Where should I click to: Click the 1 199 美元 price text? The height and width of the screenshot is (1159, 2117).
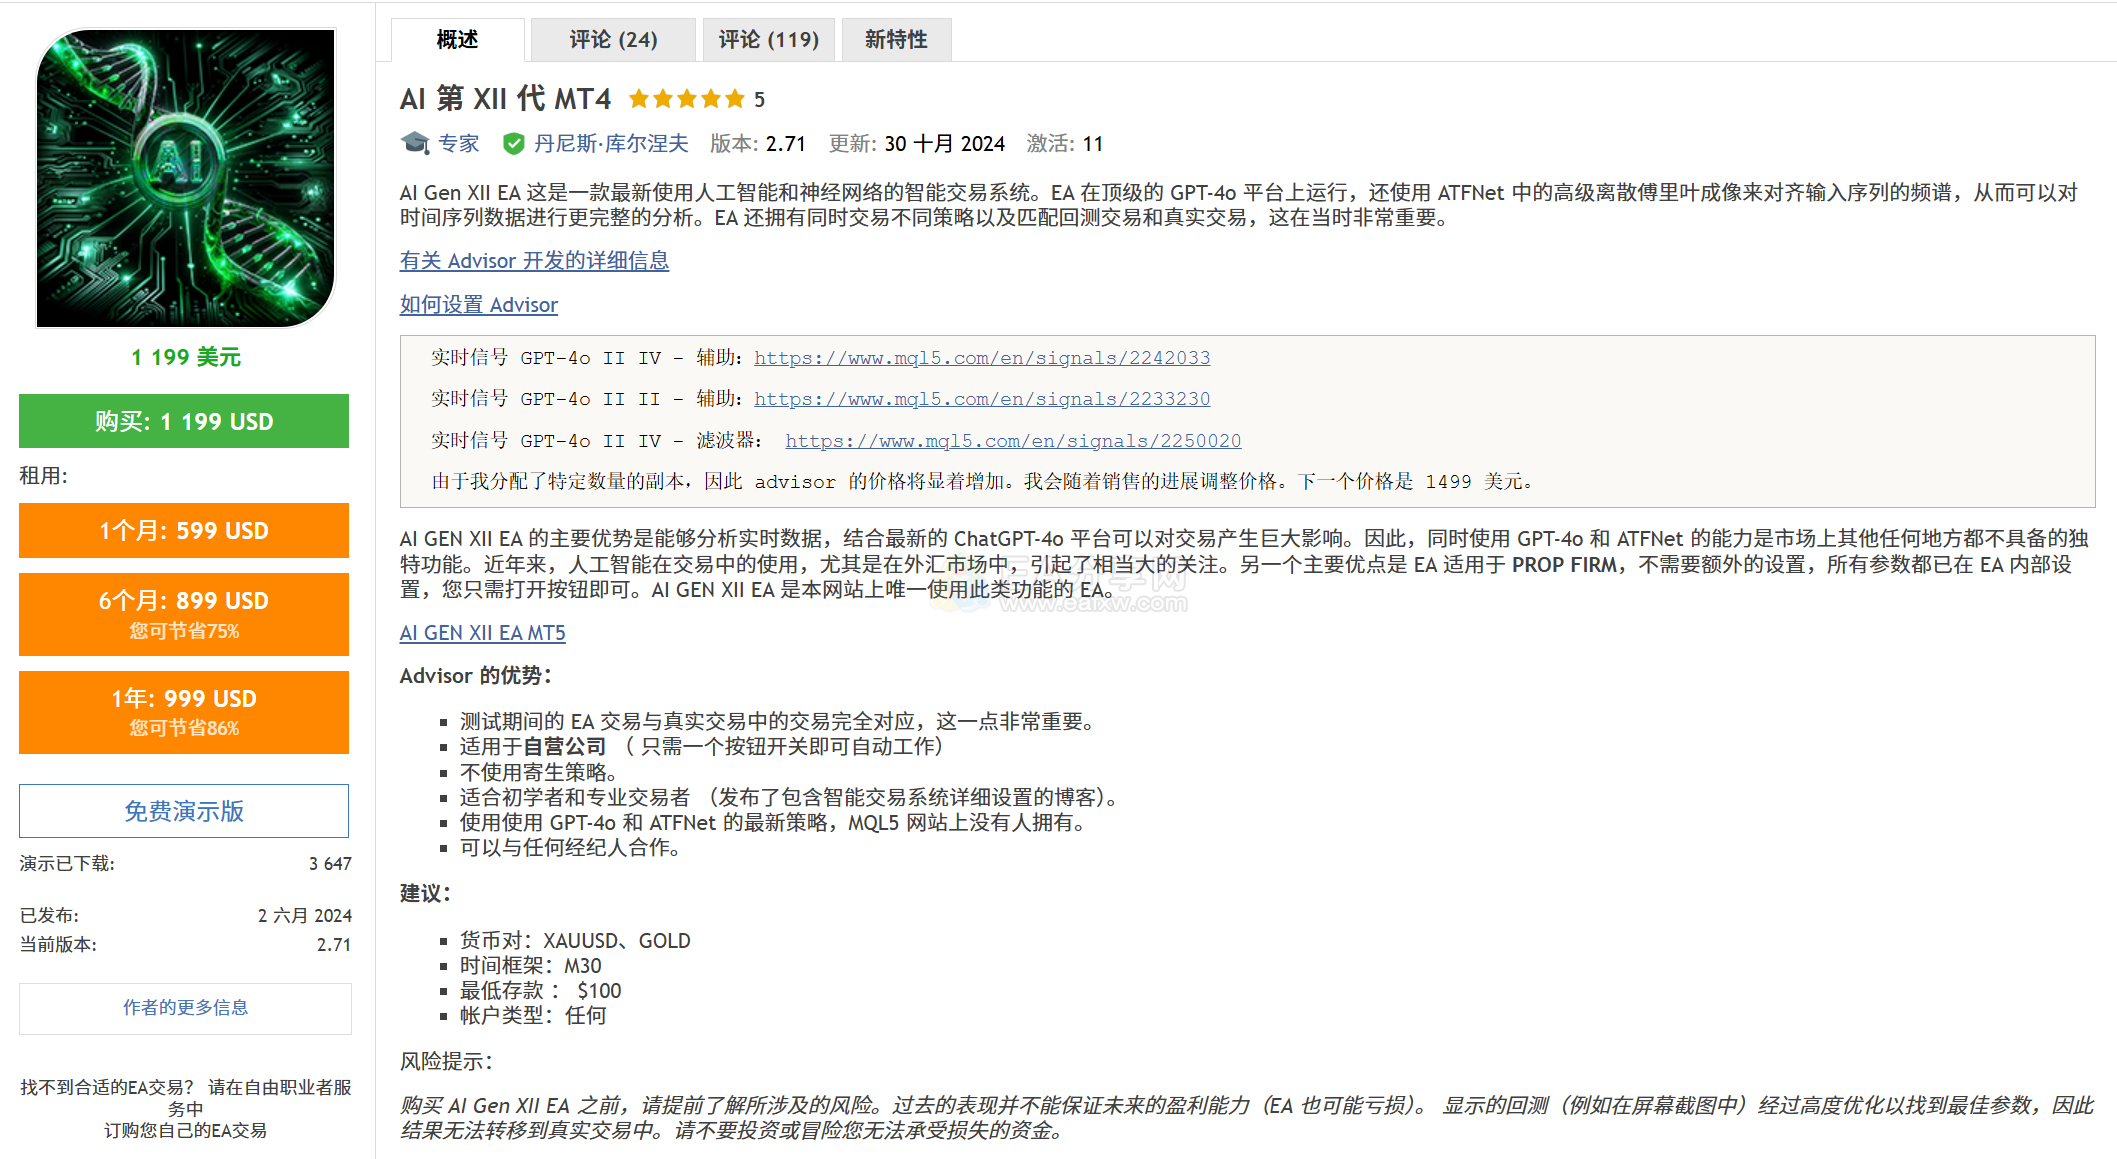186,357
